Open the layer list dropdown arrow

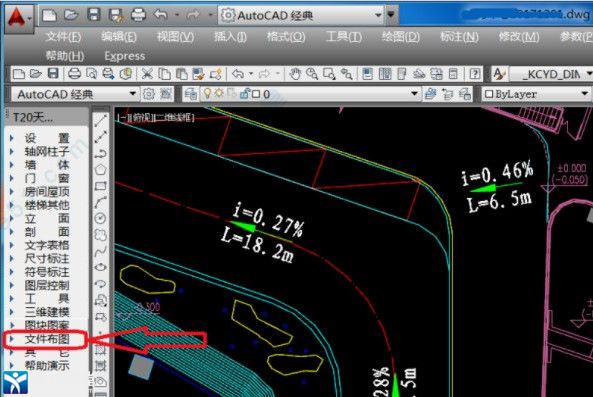[x=414, y=93]
